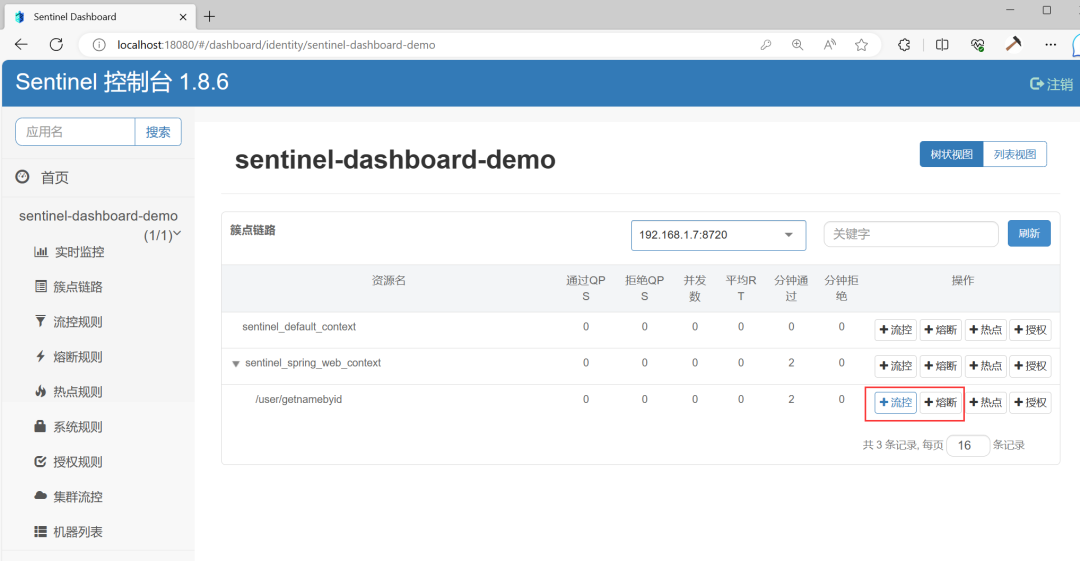Viewport: 1080px width, 561px height.
Task: Click the 注销 logout icon
Action: [1037, 83]
